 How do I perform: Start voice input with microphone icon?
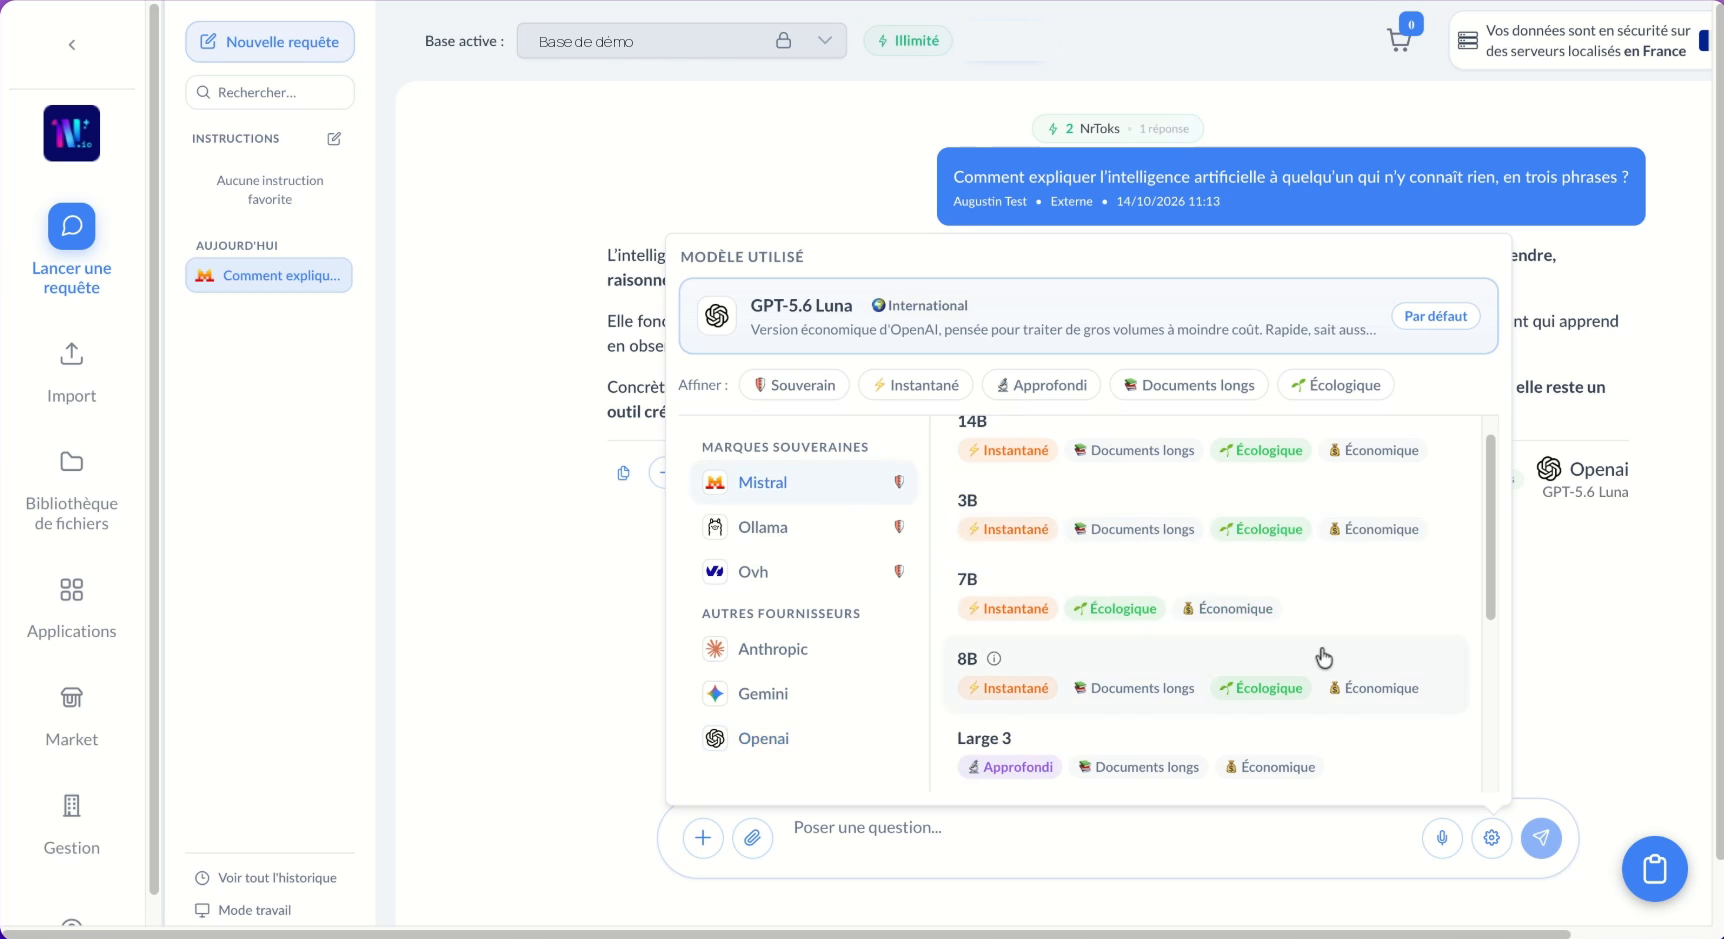[x=1442, y=838]
